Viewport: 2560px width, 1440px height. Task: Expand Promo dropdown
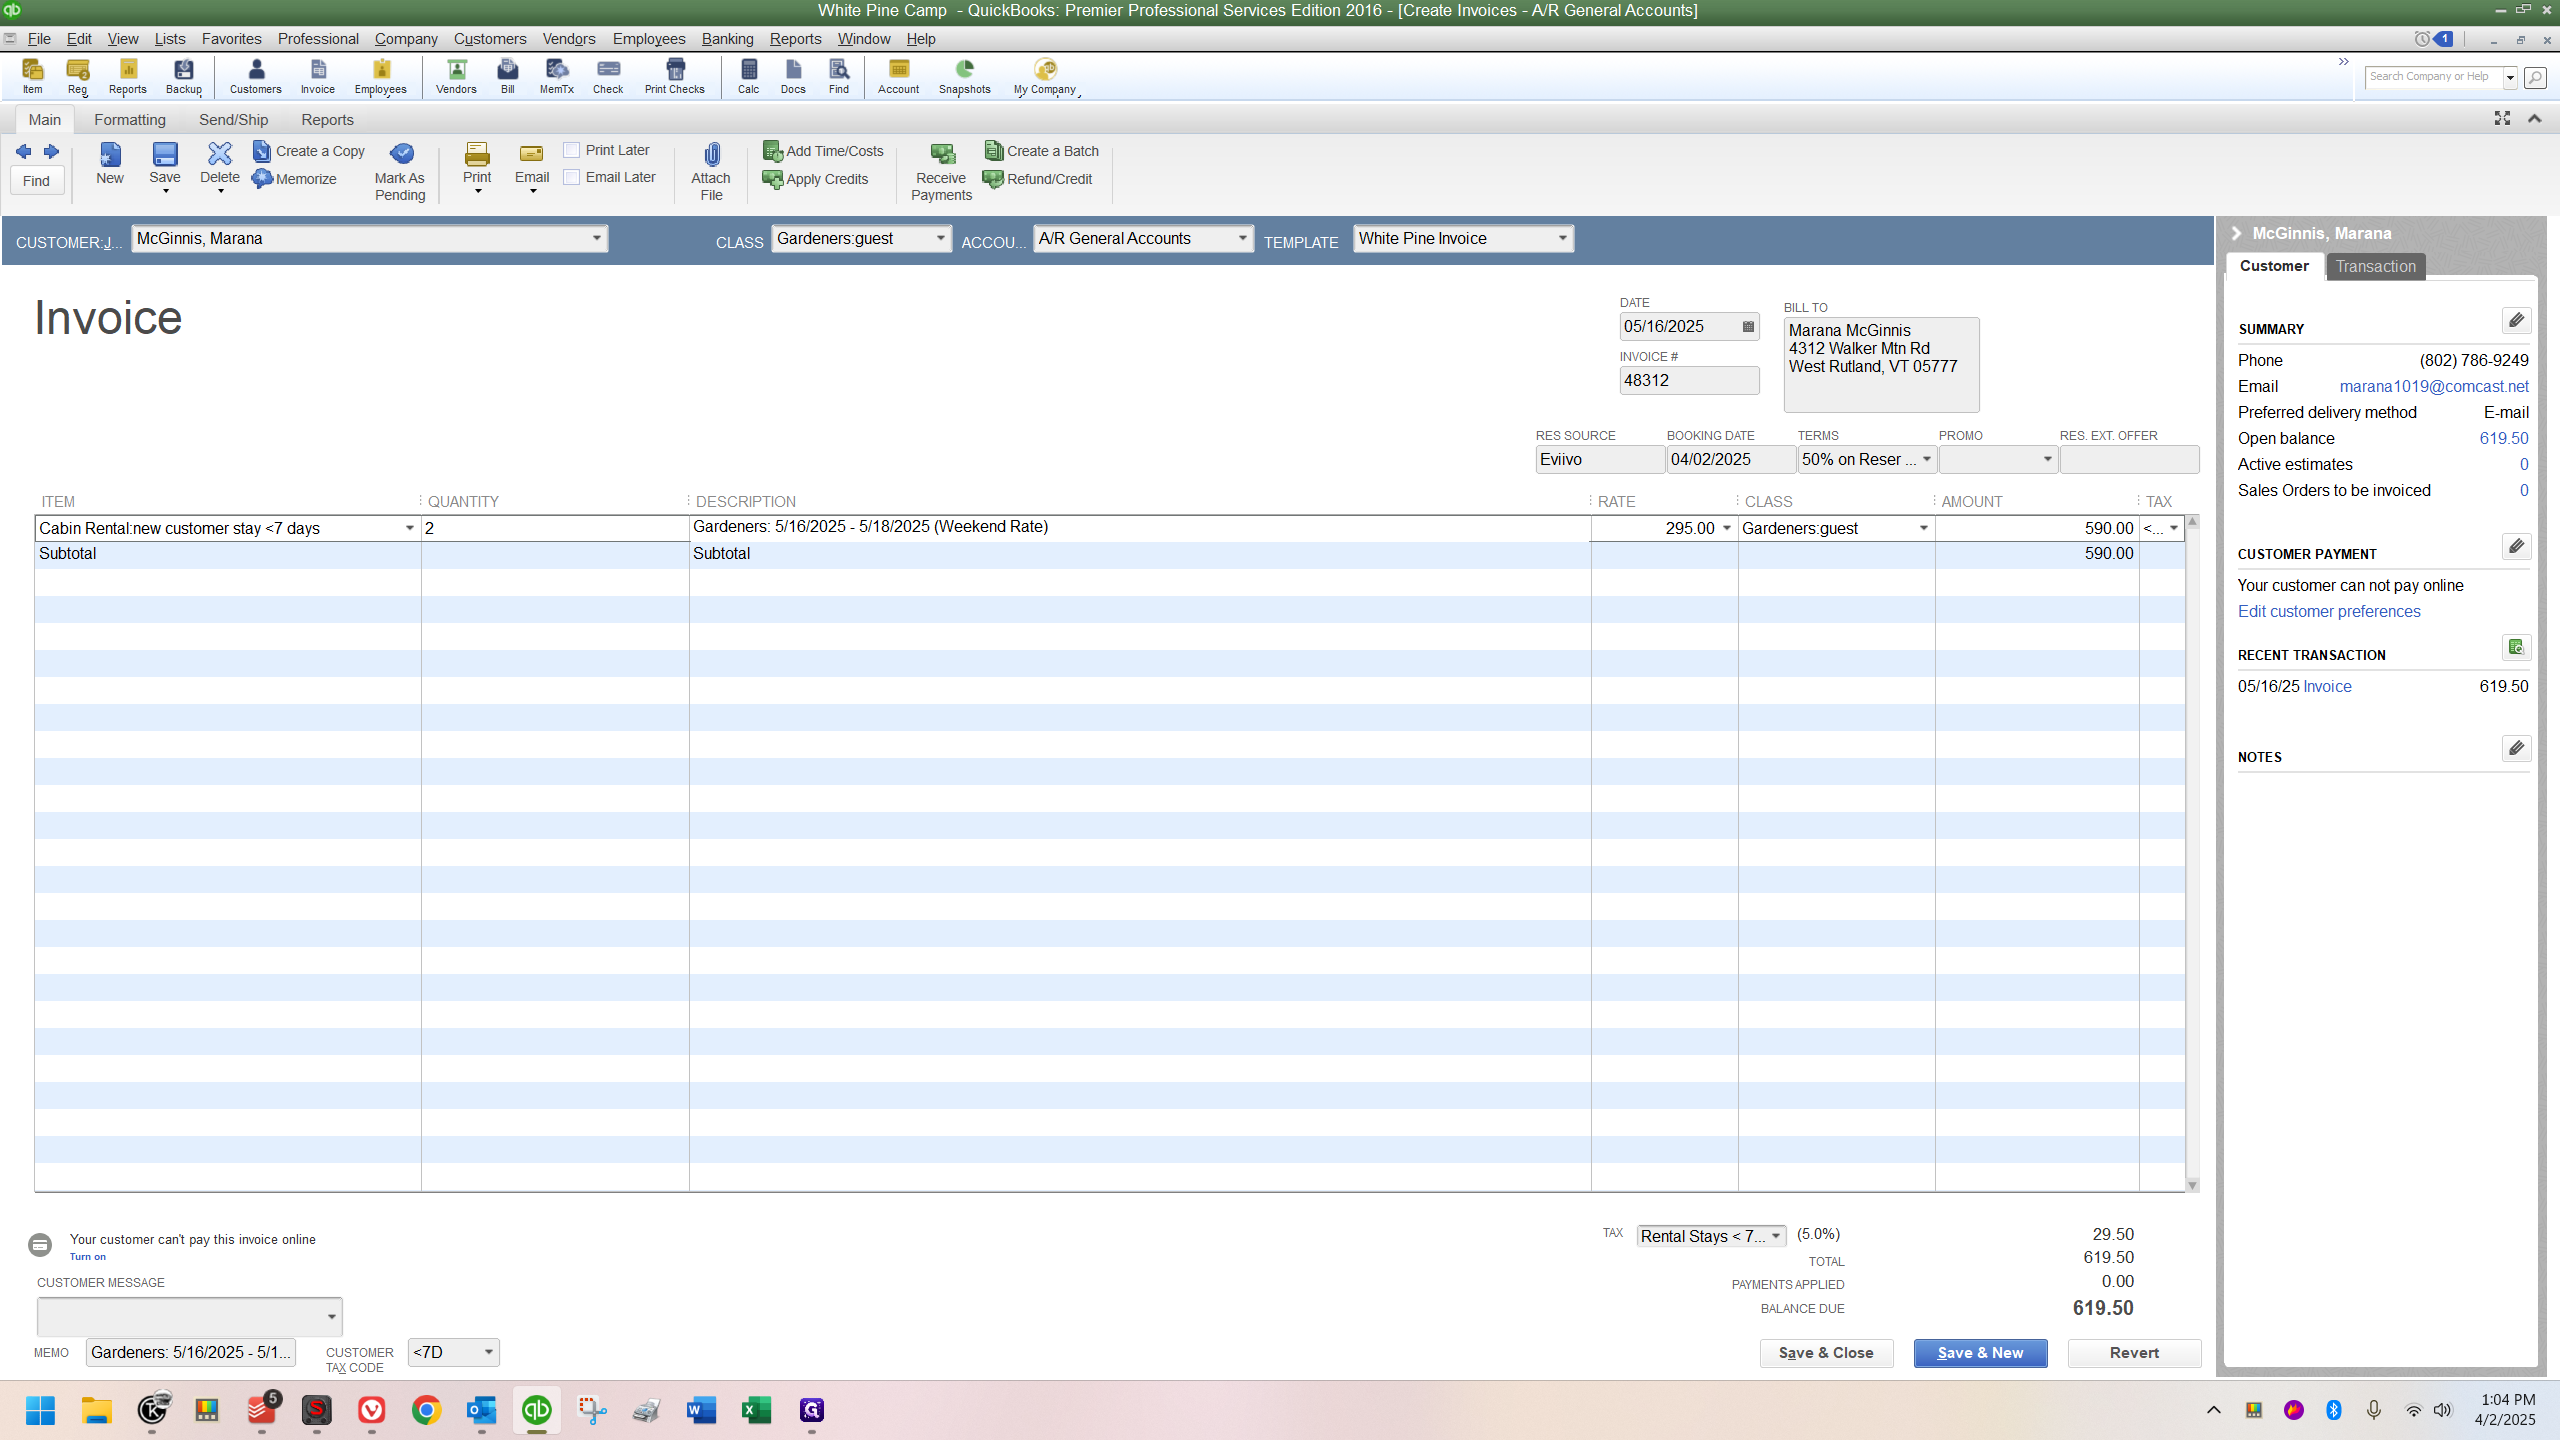[2047, 459]
